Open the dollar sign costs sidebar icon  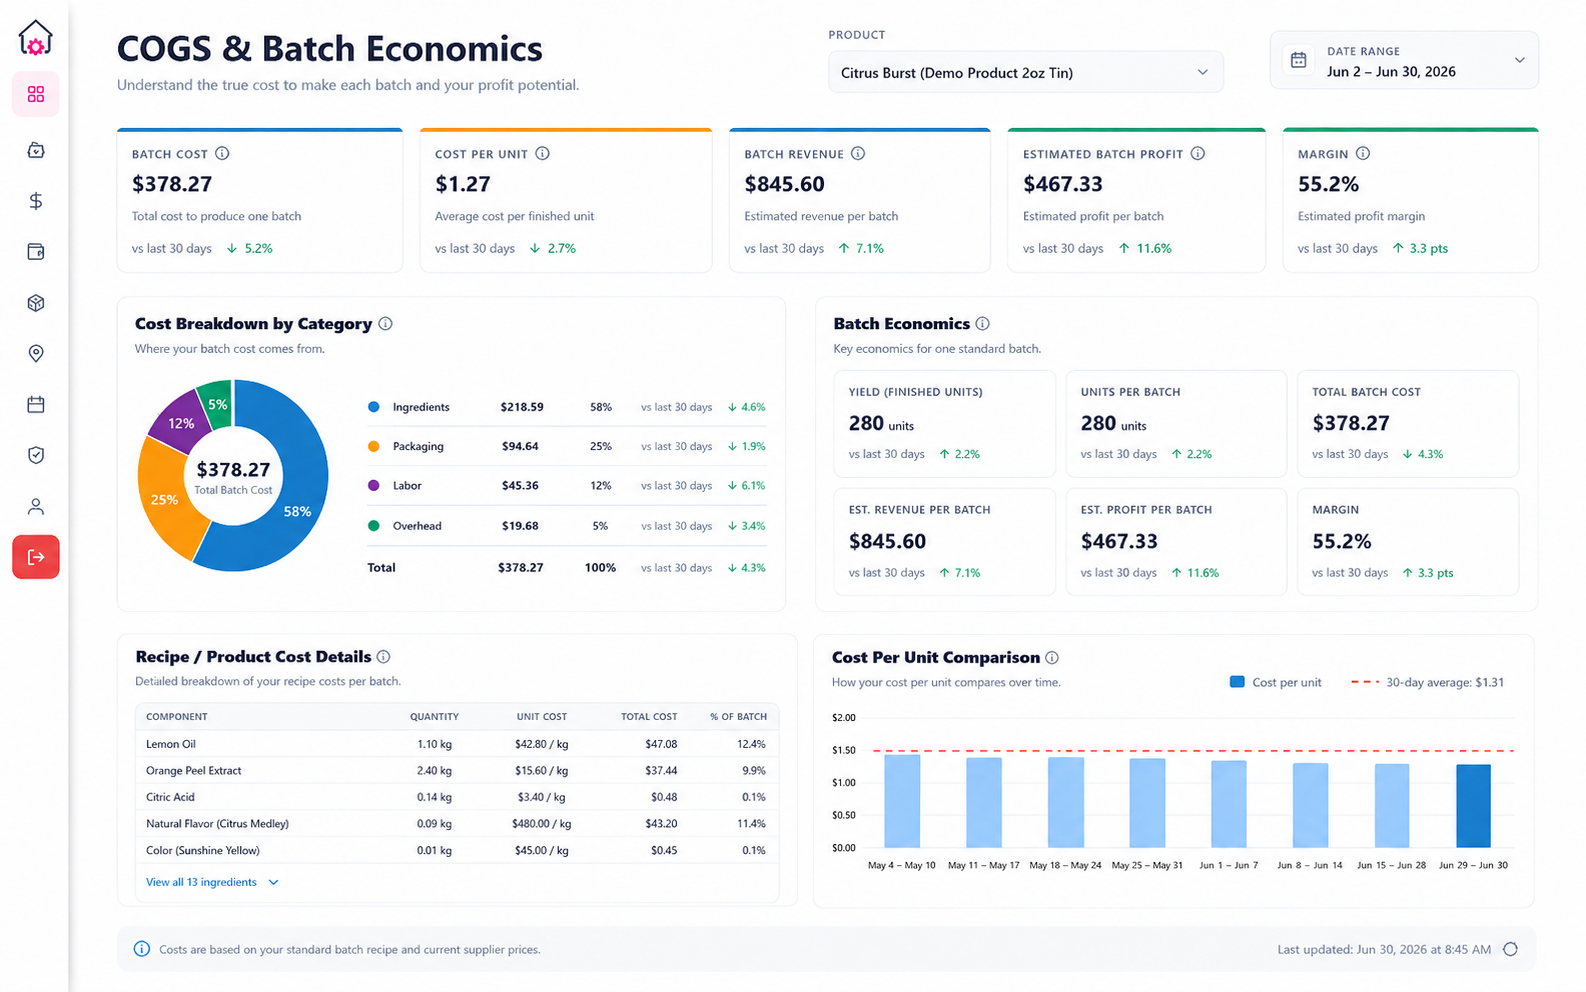click(x=36, y=201)
